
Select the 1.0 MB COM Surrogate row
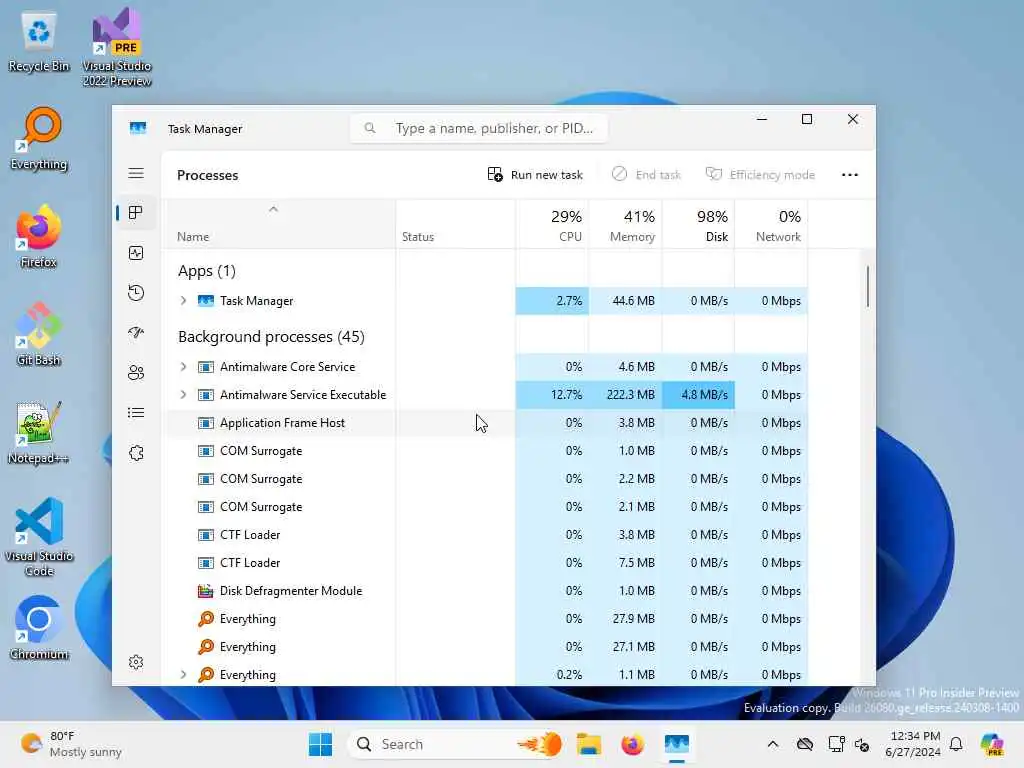487,451
